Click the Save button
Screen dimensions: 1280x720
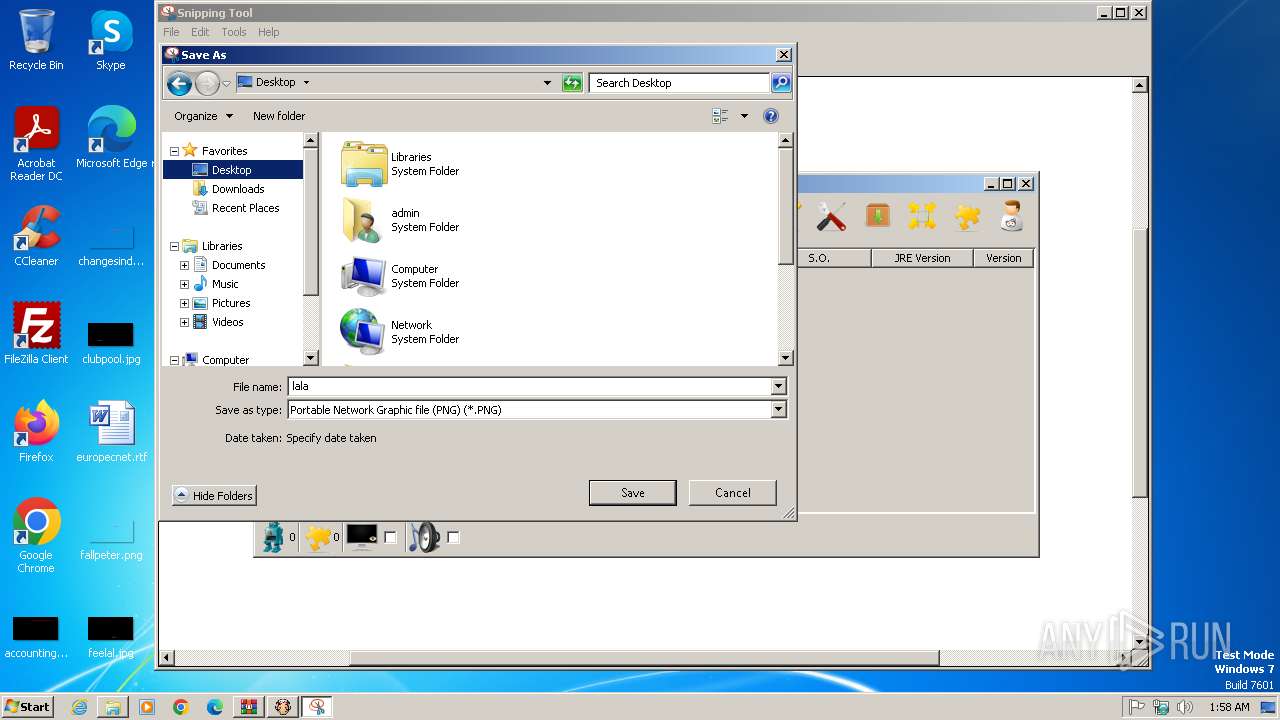pyautogui.click(x=633, y=493)
